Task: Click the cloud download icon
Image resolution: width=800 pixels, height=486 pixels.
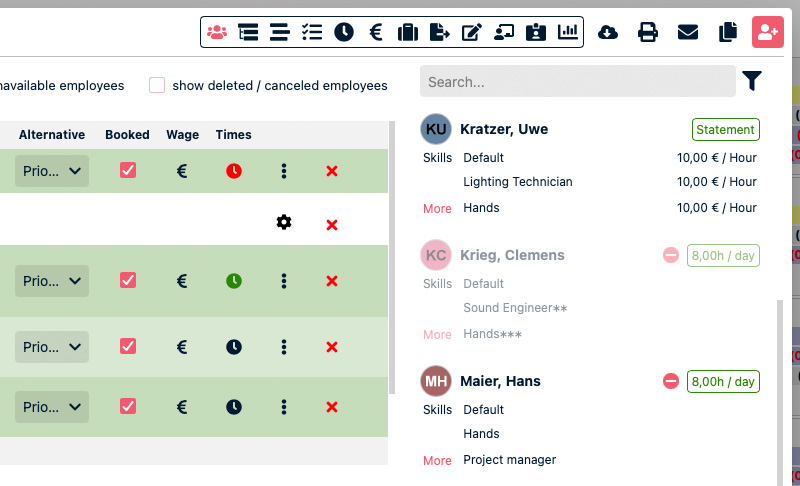Action: pos(607,32)
